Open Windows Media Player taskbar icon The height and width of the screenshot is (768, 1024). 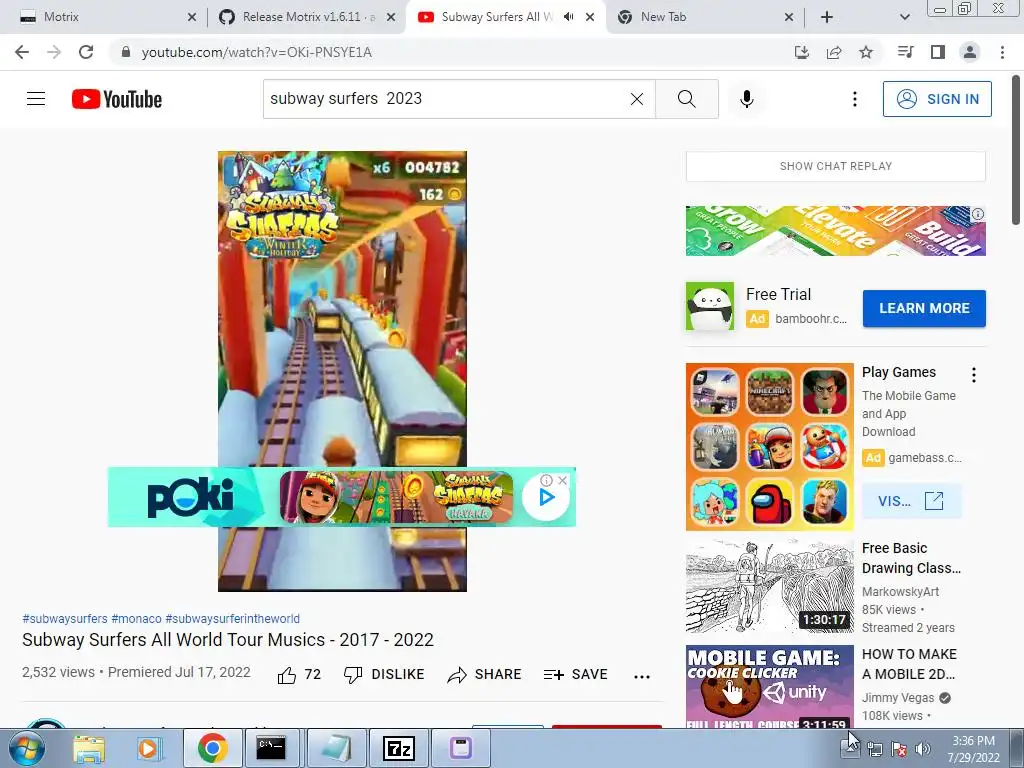[148, 748]
